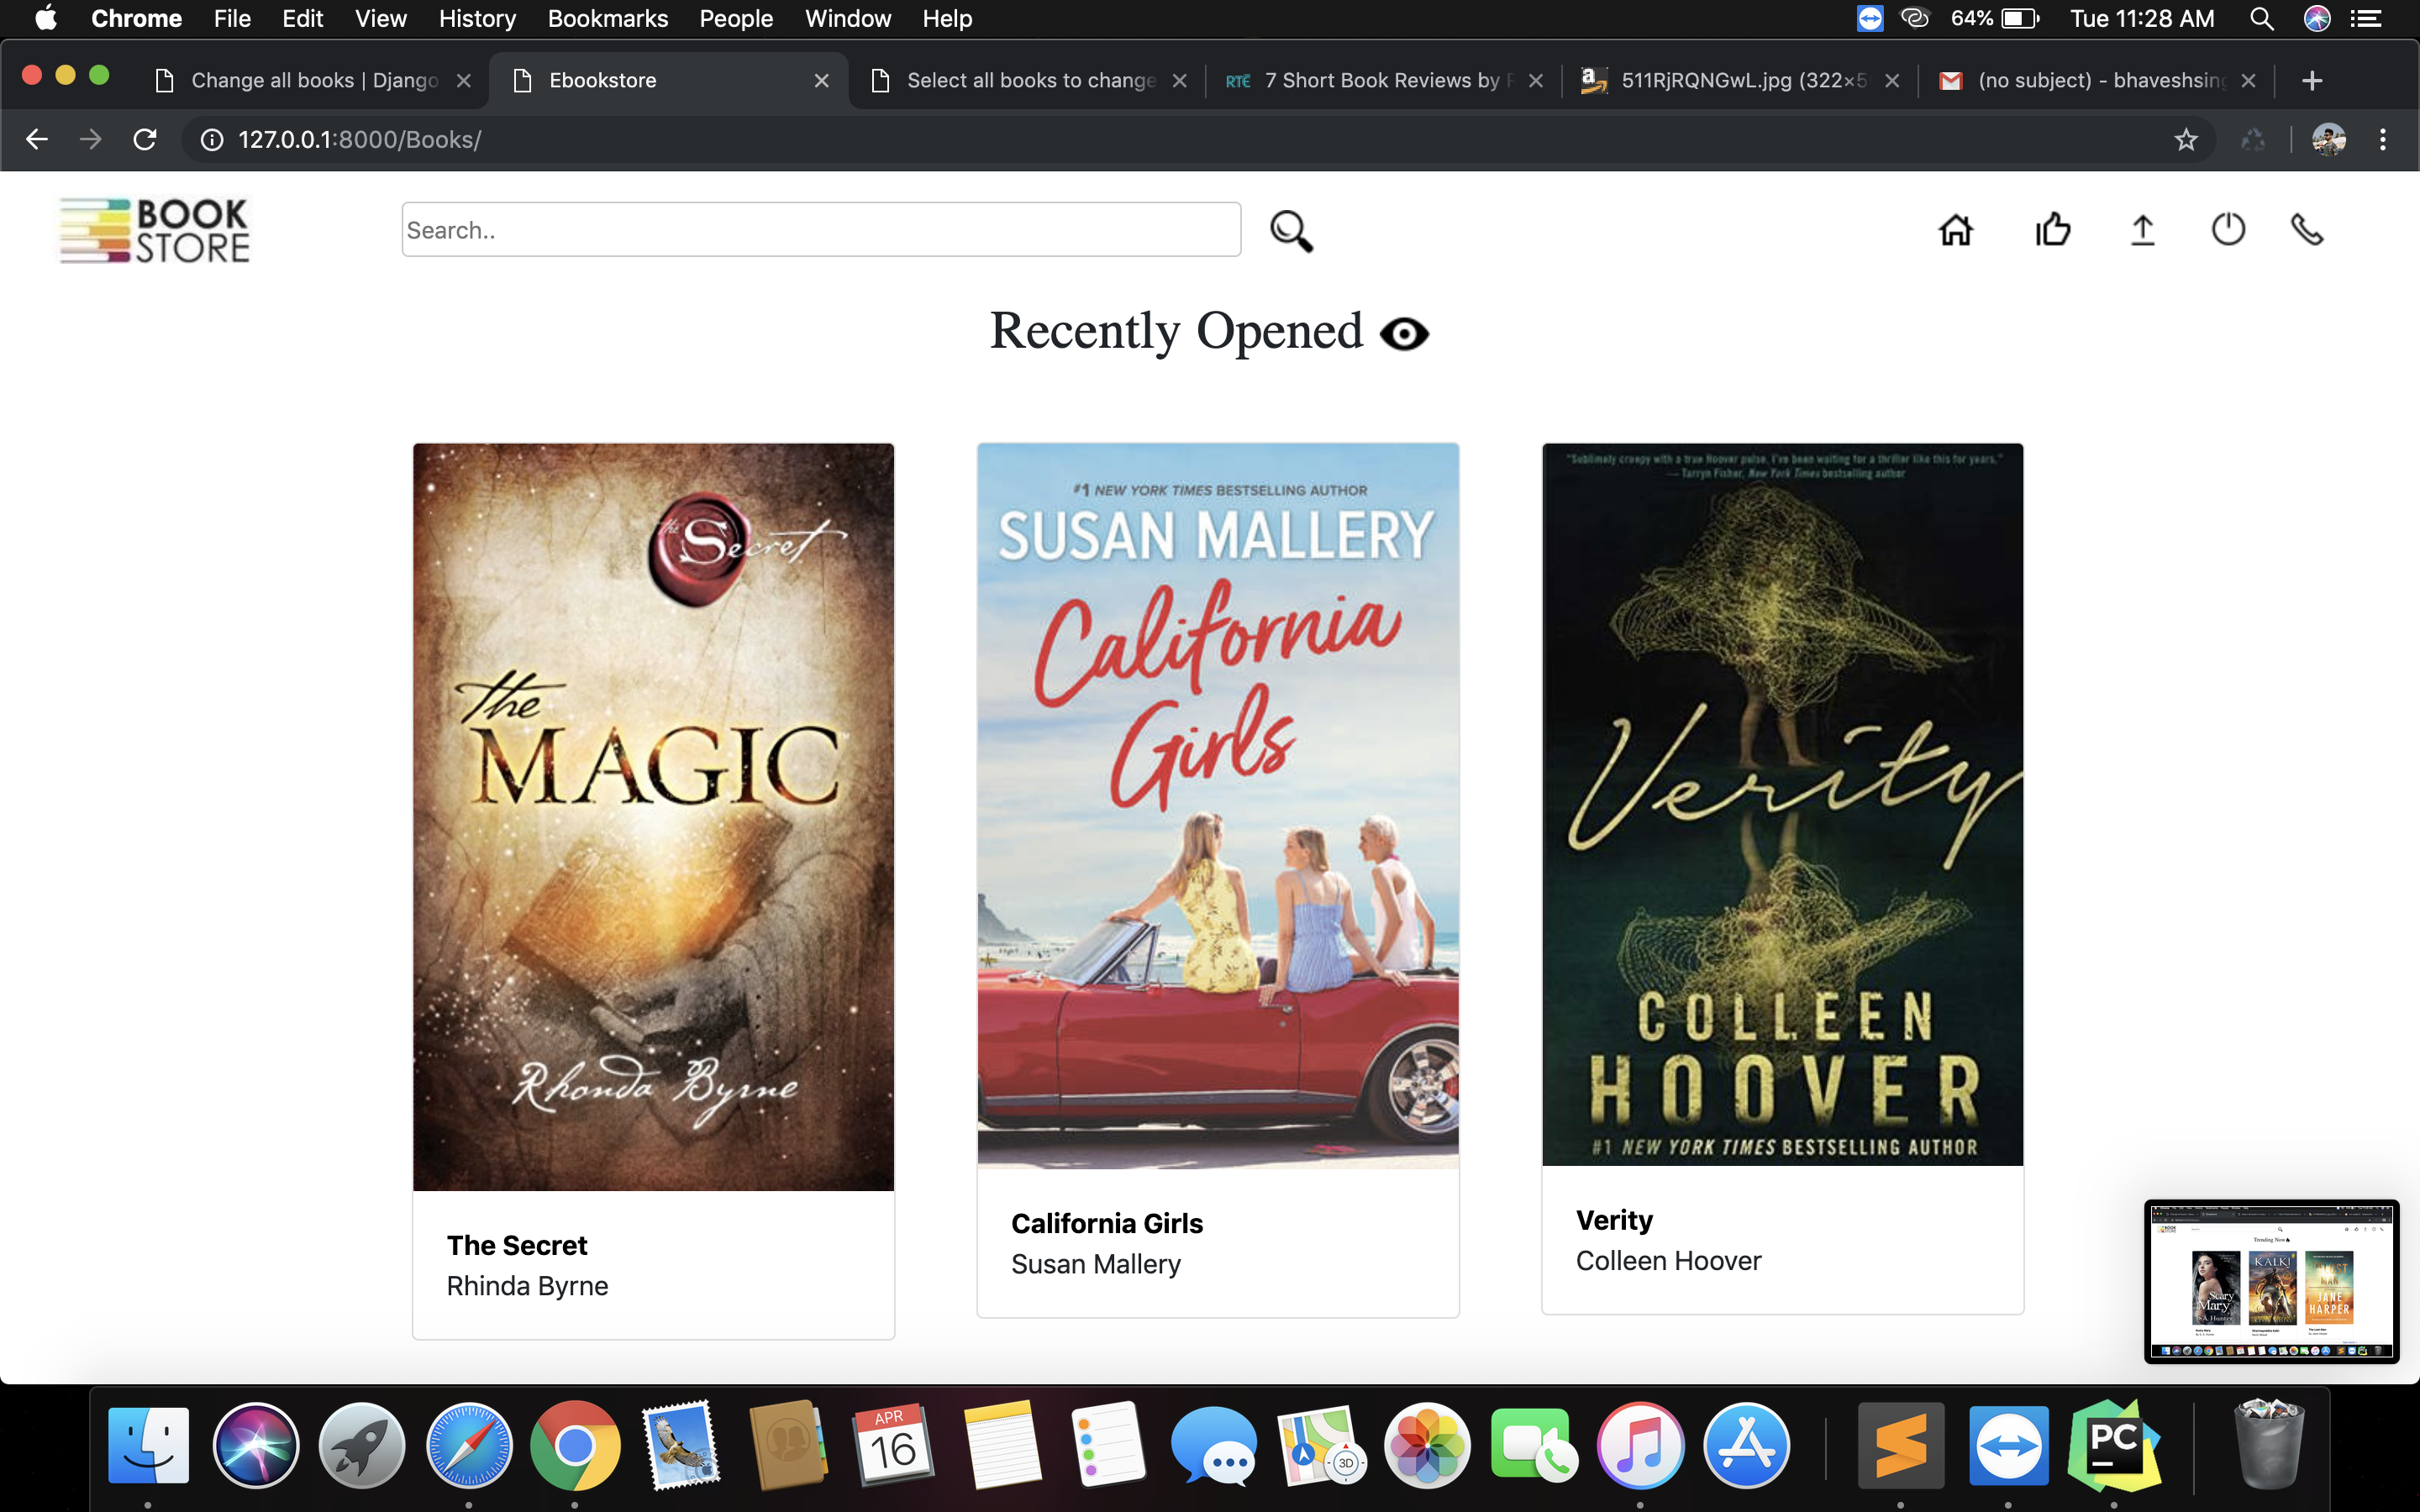Open the History menu
2420x1512 pixels.
coord(477,18)
